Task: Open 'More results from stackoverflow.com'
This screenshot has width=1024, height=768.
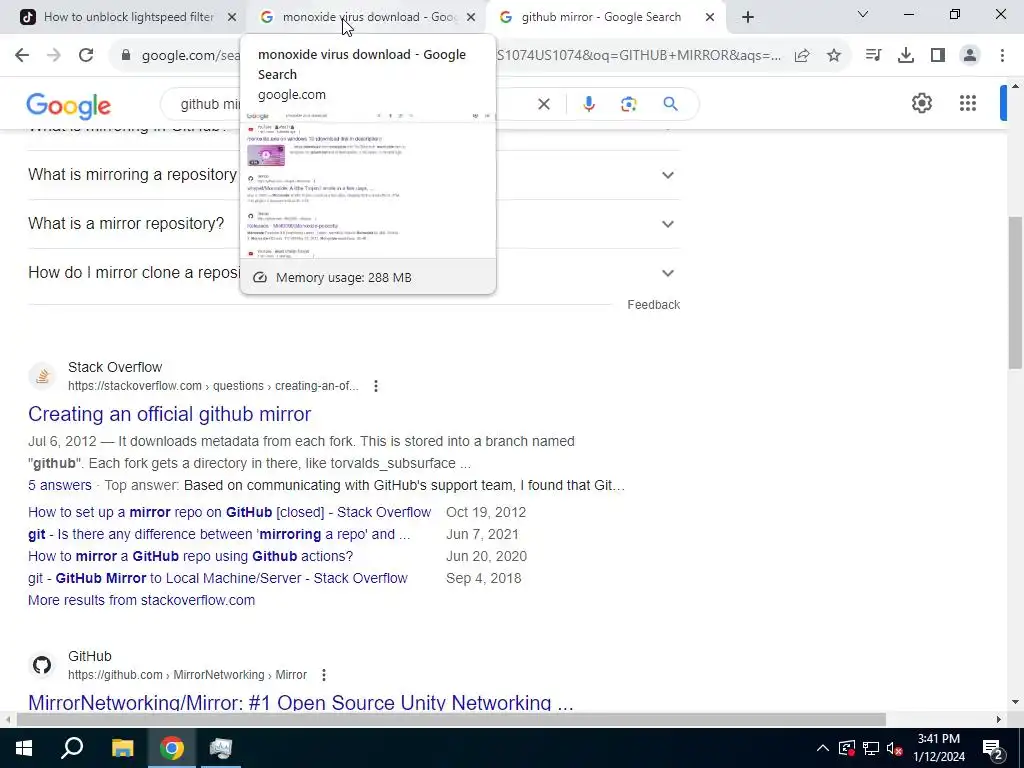Action: coord(141,600)
